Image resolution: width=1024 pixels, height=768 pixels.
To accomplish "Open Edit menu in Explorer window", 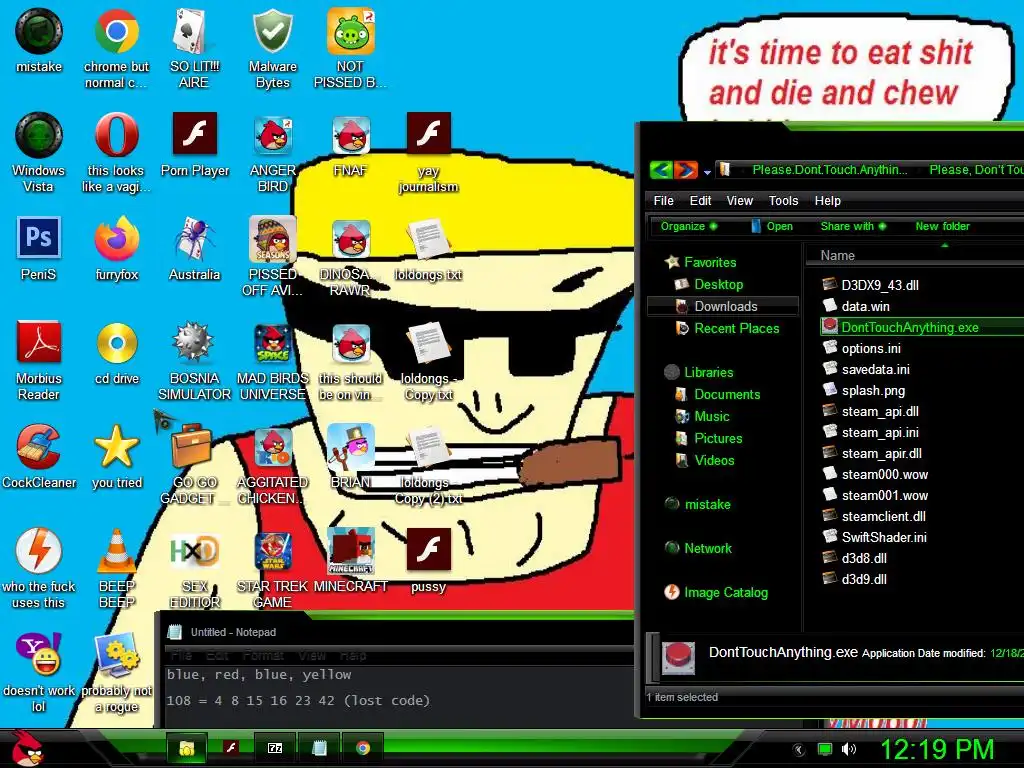I will tap(700, 200).
